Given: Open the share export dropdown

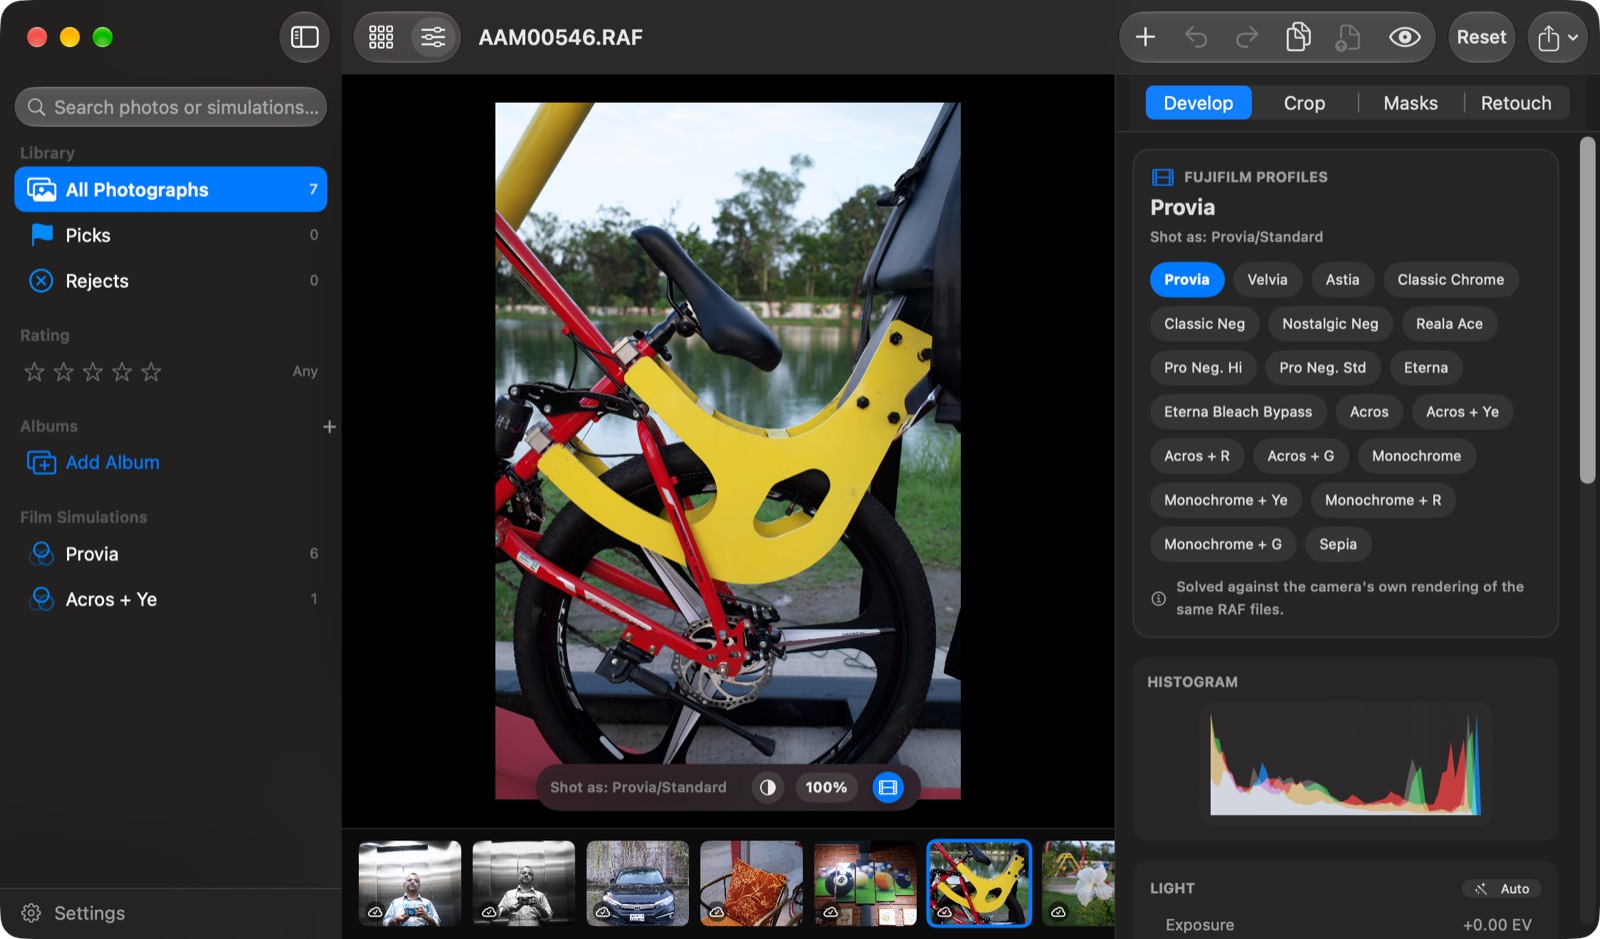Looking at the screenshot, I should point(1558,37).
